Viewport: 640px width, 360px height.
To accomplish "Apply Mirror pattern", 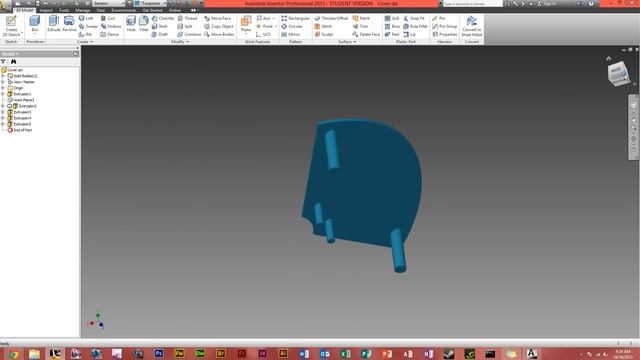I will coord(291,34).
